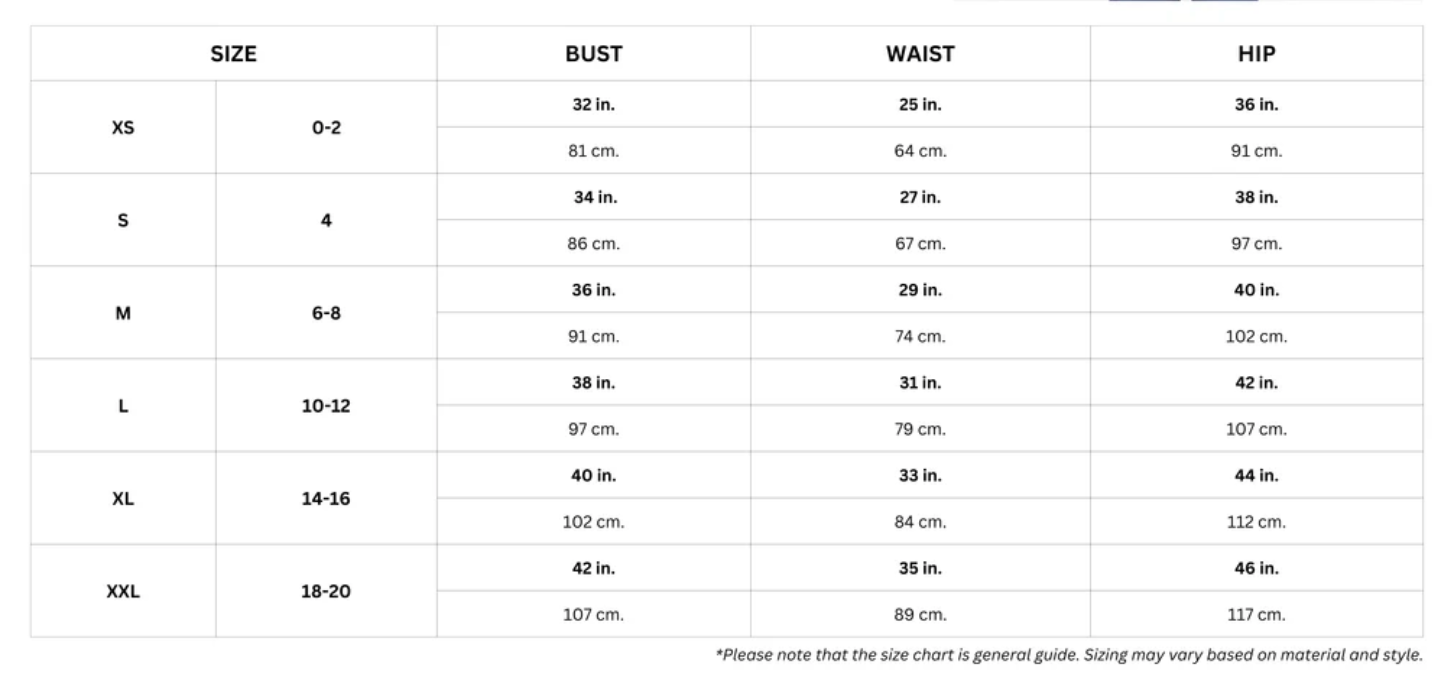Click the BUST column header

(594, 54)
